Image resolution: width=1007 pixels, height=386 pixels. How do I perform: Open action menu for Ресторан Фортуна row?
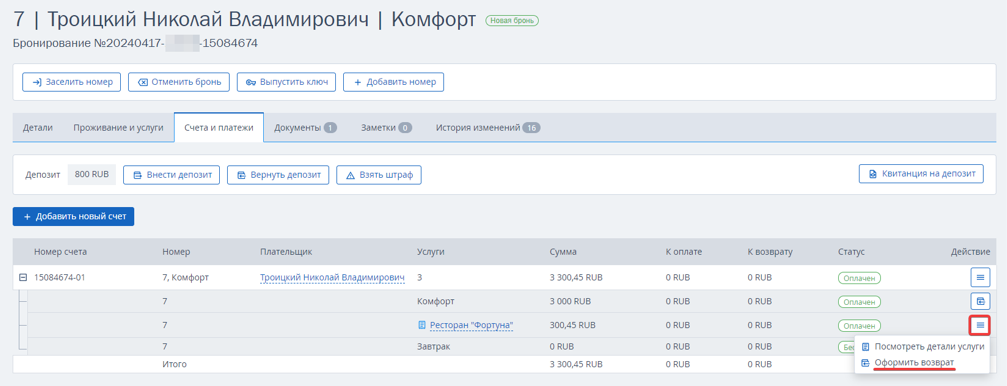click(x=980, y=325)
